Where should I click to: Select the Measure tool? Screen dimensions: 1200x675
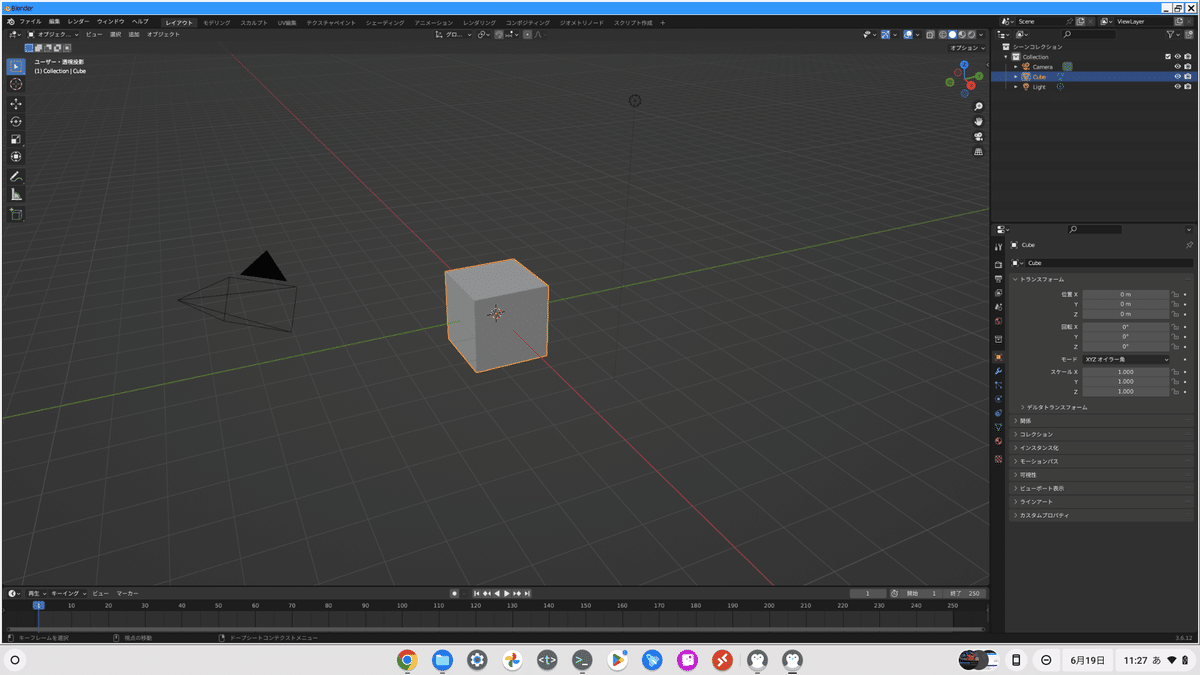[x=16, y=194]
